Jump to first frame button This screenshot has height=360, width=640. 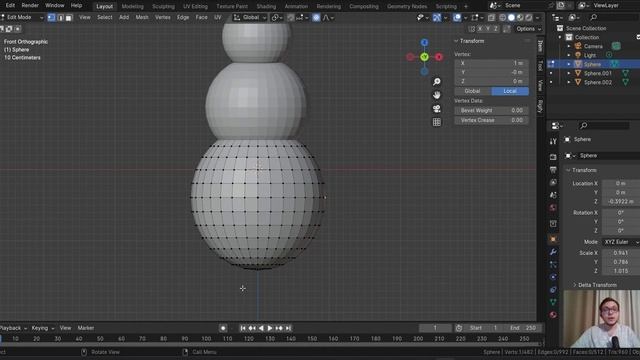243,328
